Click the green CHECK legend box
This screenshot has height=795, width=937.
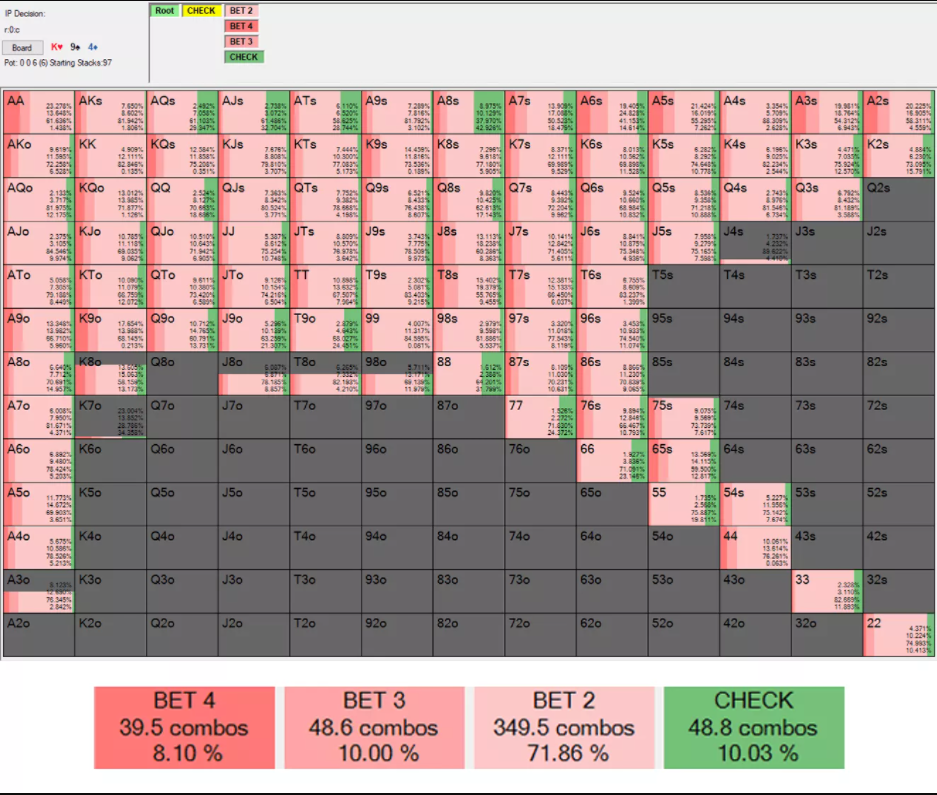tap(754, 726)
